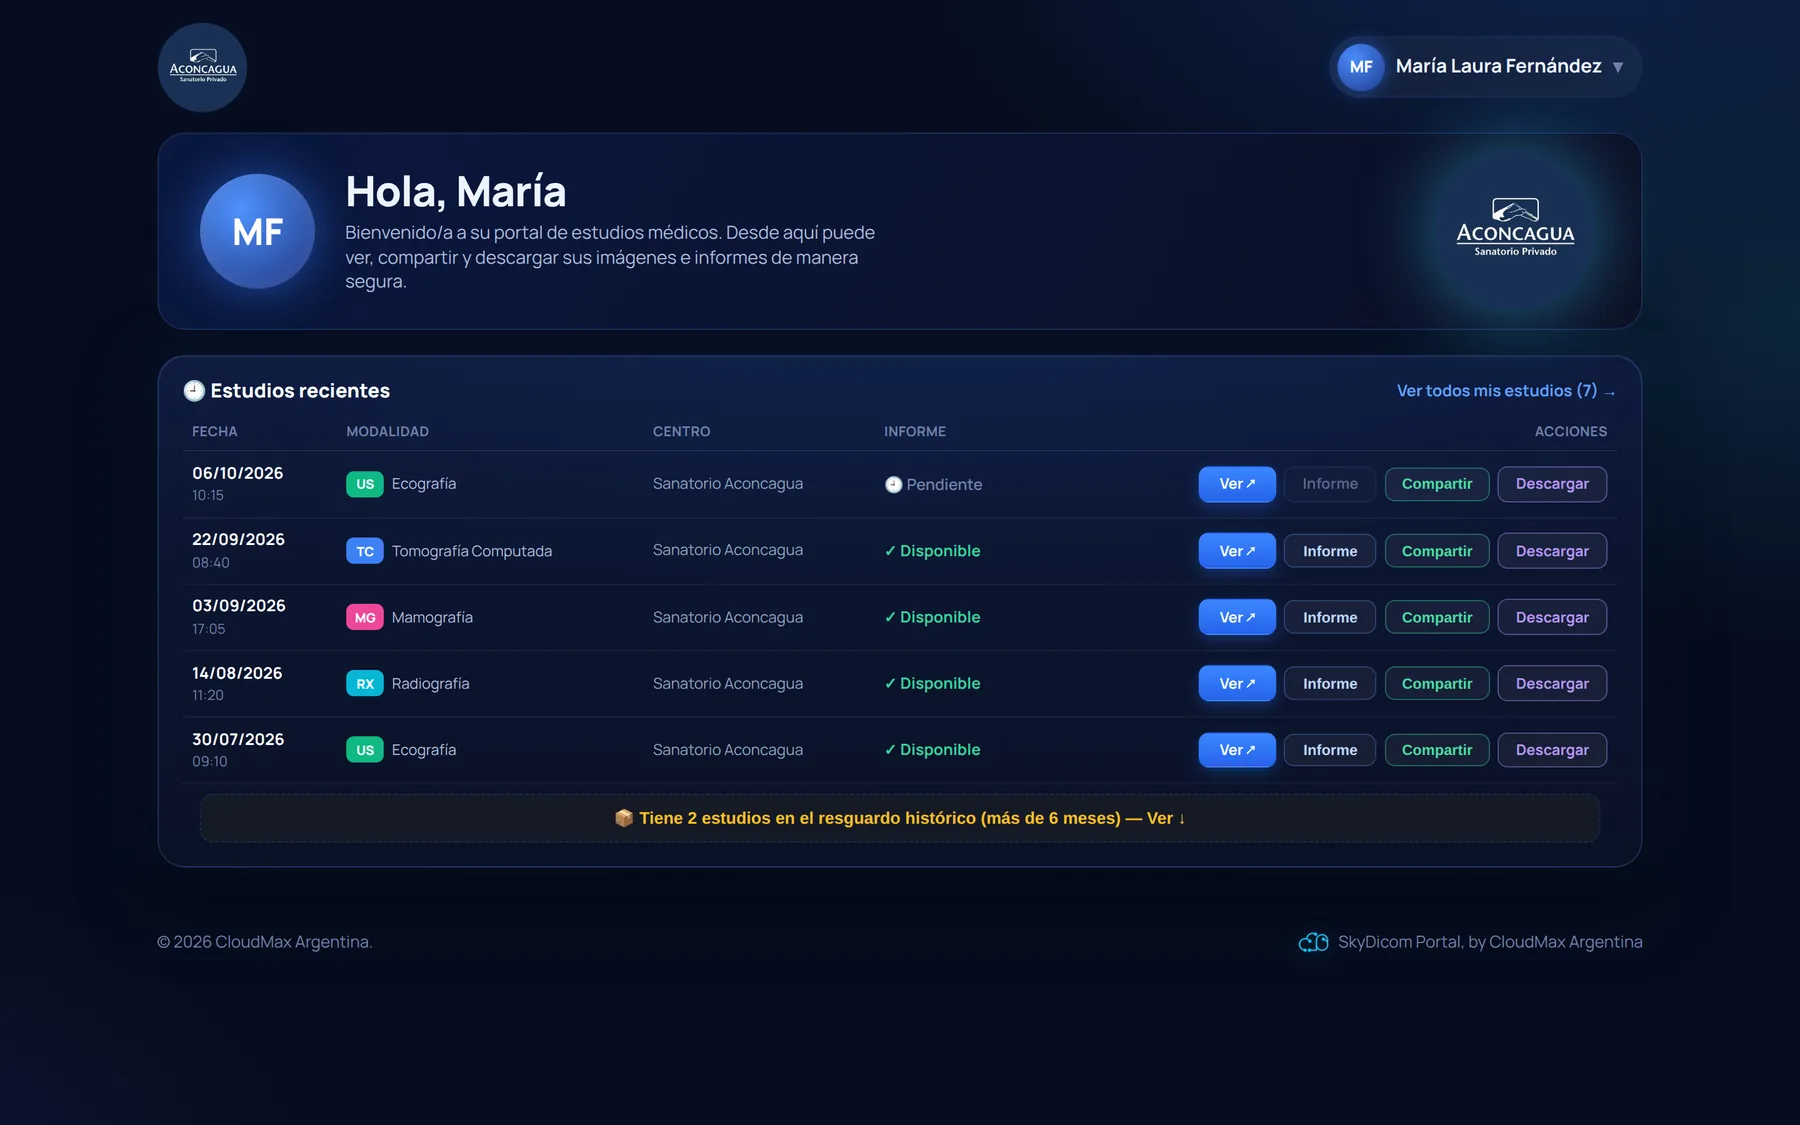Open Informe for Tomografía Computada
The height and width of the screenshot is (1125, 1800).
coord(1330,551)
